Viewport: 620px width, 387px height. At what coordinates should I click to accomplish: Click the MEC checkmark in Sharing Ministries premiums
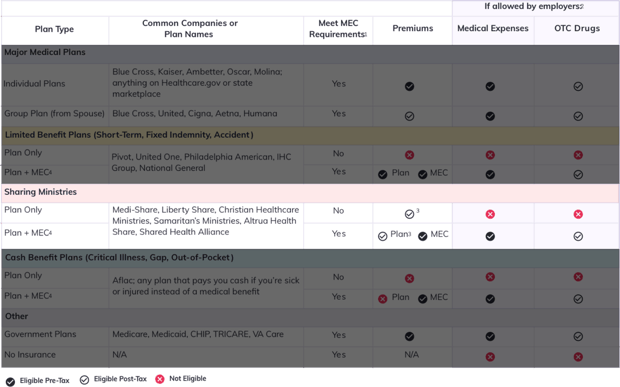pos(423,236)
